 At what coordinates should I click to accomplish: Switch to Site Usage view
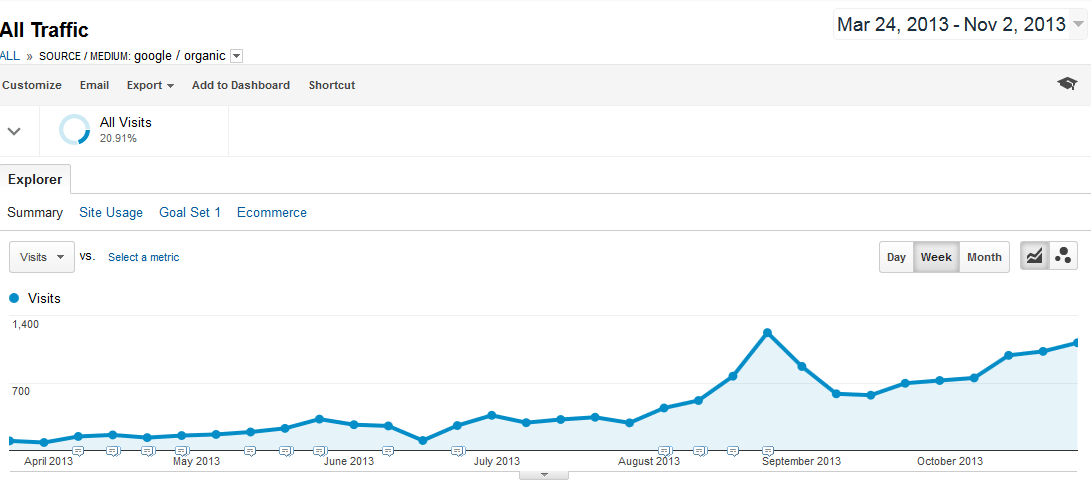point(111,212)
